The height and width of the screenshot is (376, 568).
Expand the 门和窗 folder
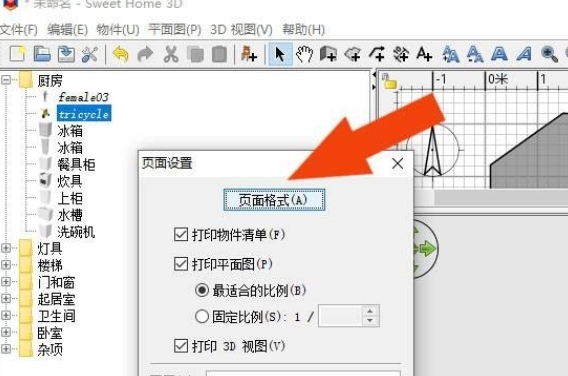(6, 281)
